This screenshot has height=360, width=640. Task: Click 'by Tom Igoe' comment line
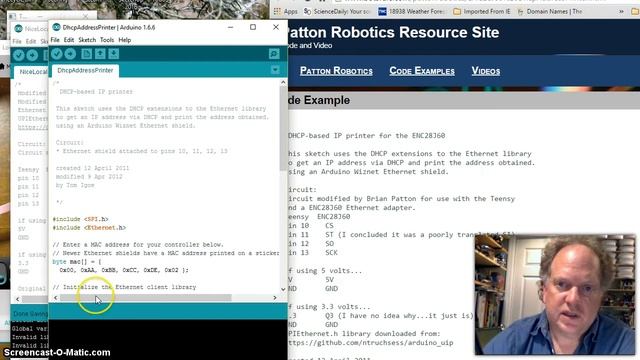tap(75, 185)
